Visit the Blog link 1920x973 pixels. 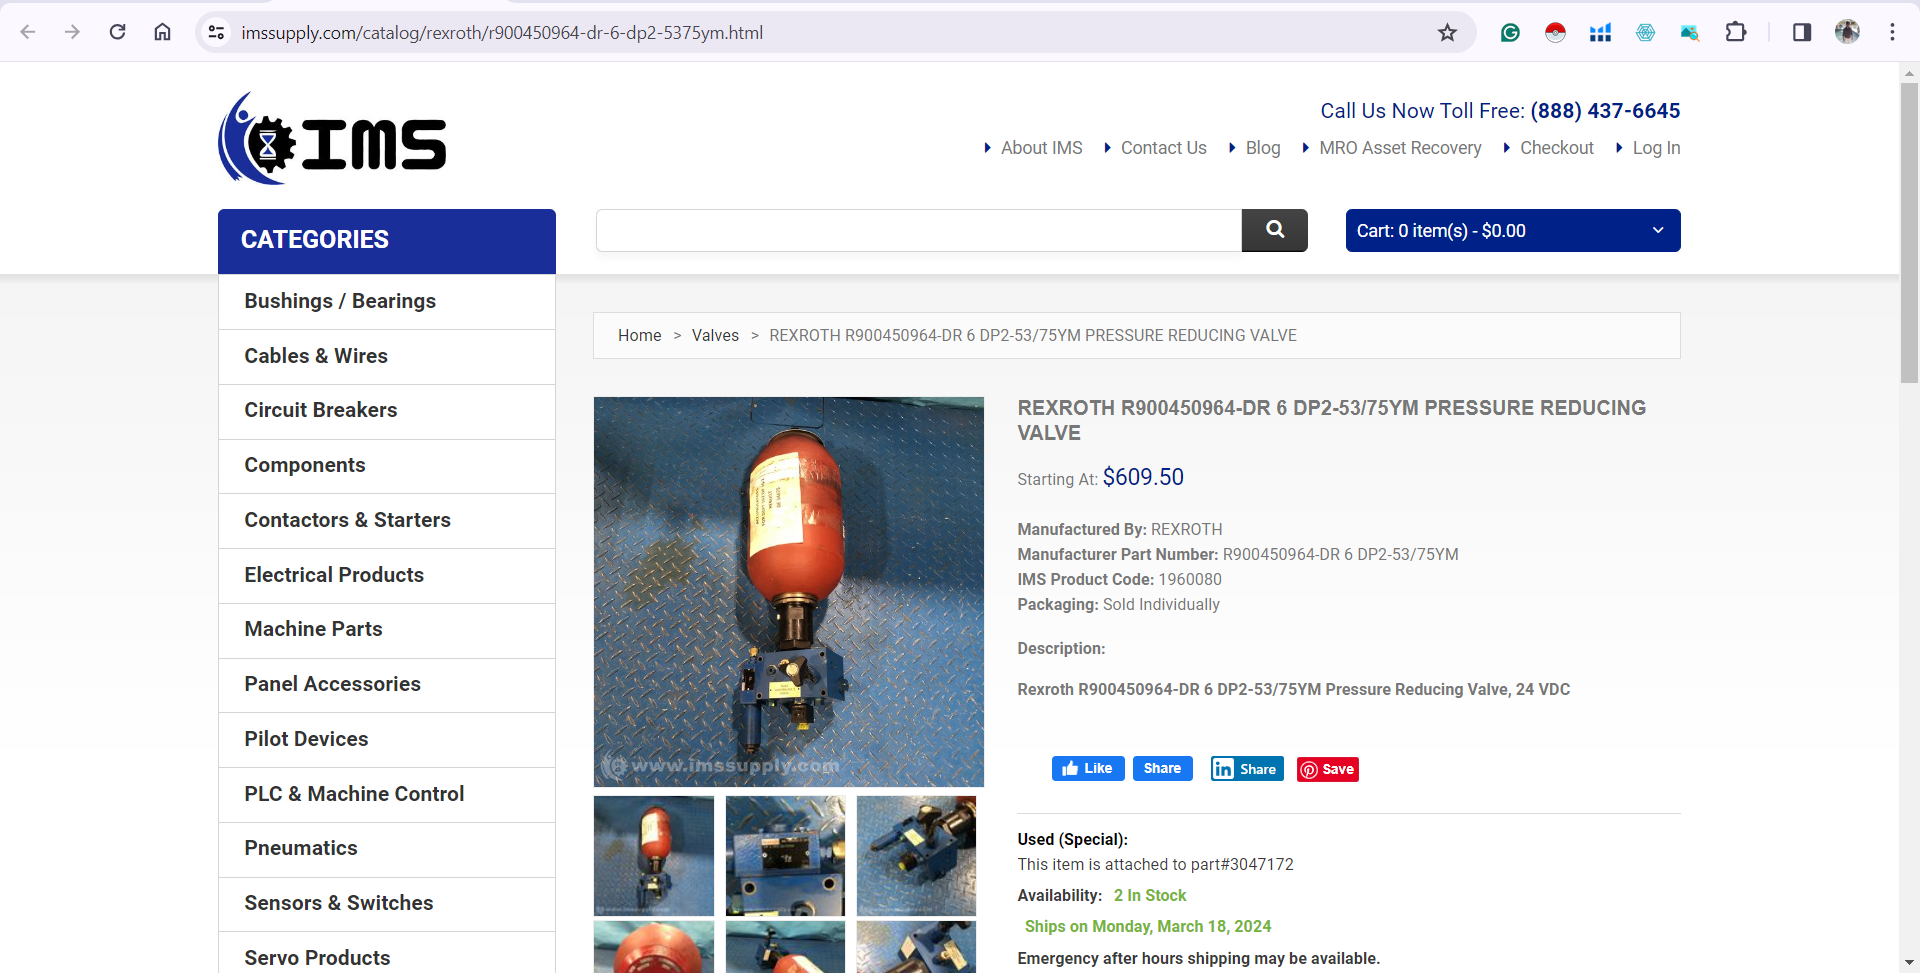click(x=1263, y=148)
